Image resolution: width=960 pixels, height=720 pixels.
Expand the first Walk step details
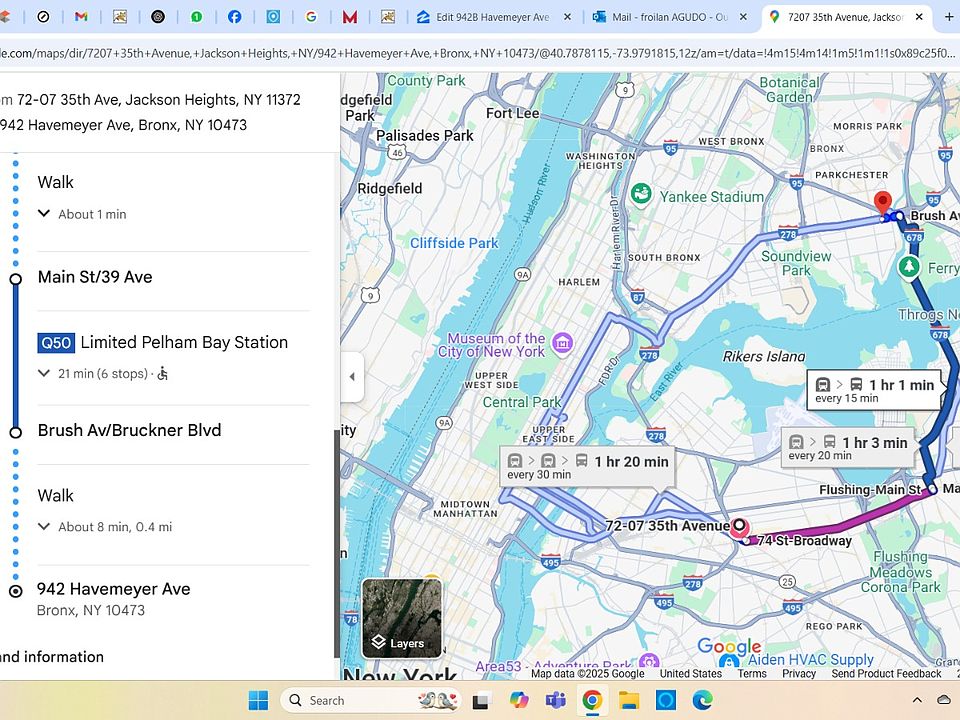pos(44,214)
